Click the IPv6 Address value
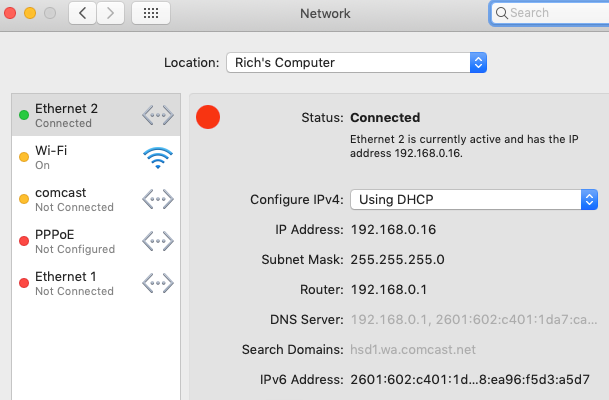 click(470, 379)
